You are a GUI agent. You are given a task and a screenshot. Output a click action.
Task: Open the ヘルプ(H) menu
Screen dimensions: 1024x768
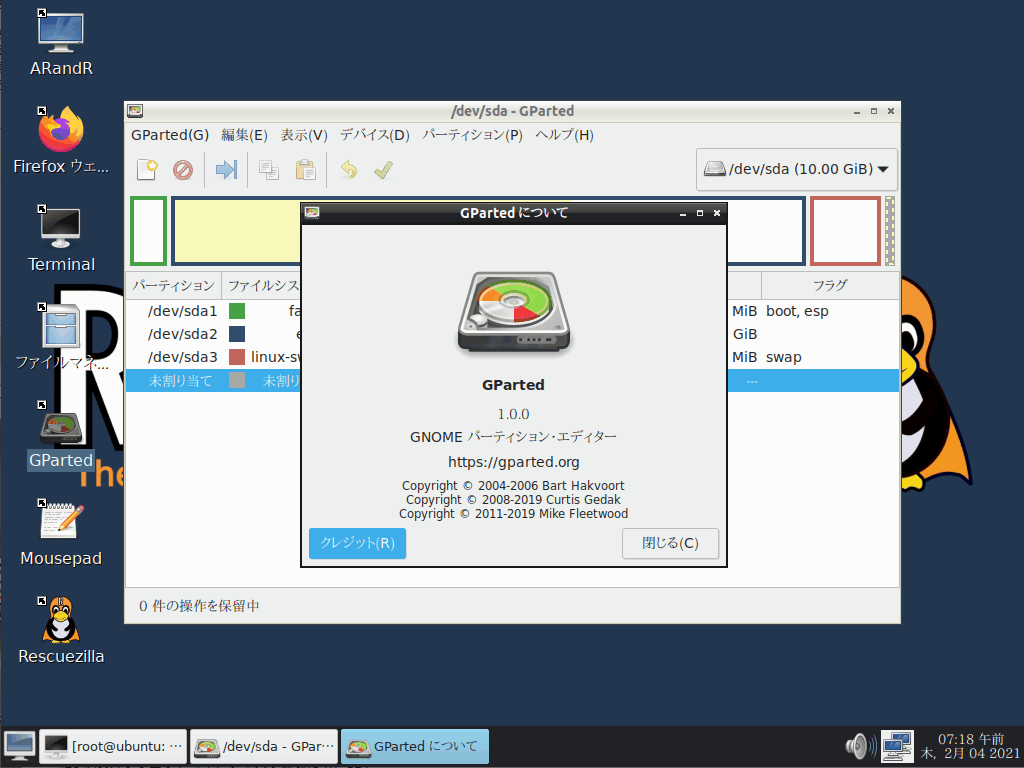(564, 135)
